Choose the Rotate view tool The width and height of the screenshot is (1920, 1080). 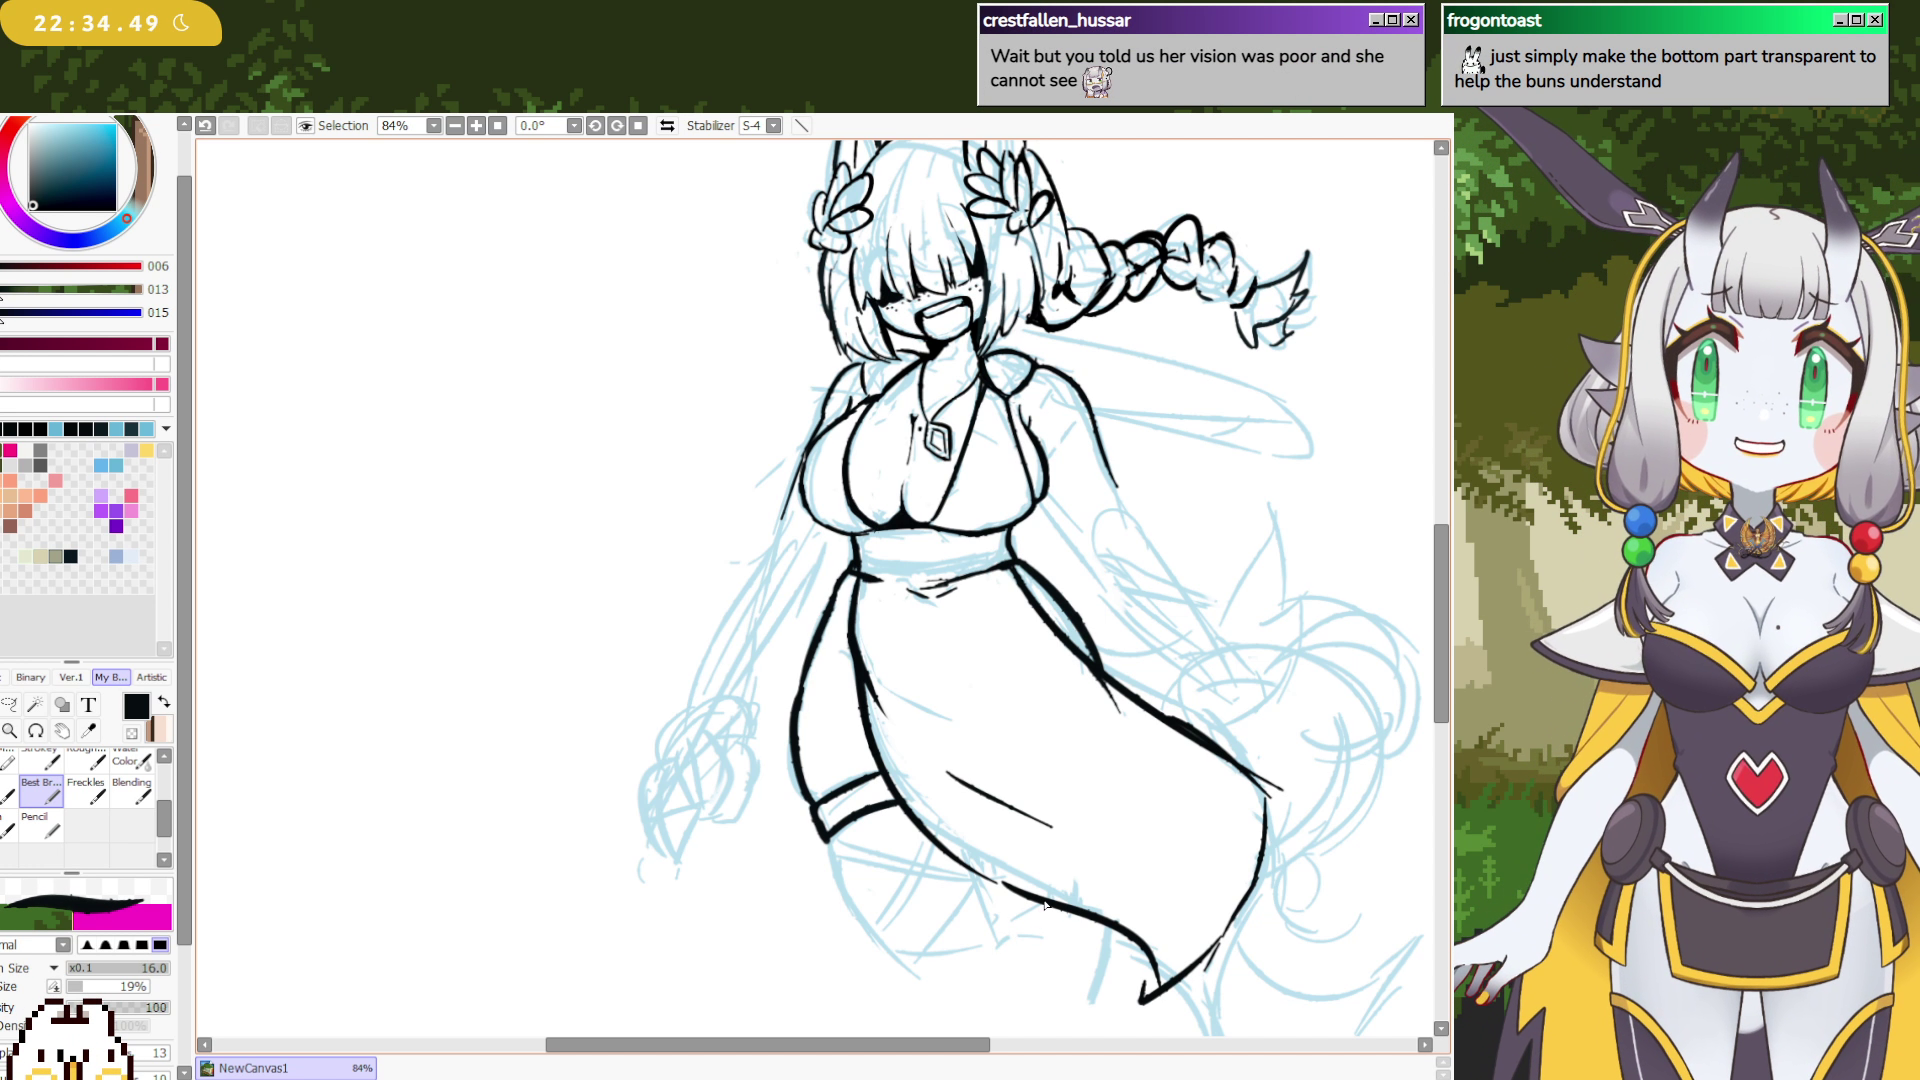pos(36,731)
